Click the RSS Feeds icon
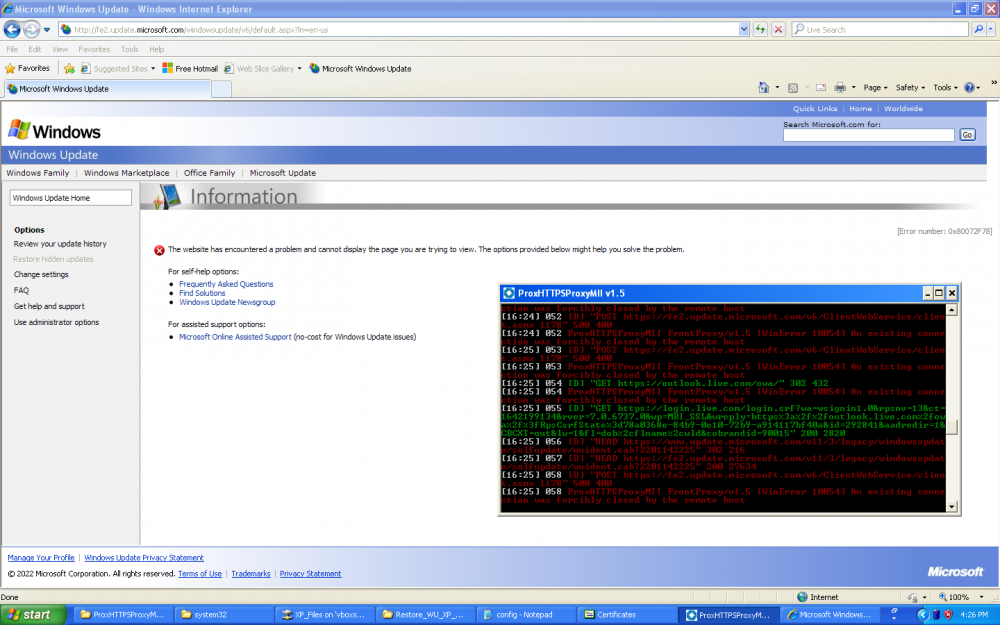Image resolution: width=1000 pixels, height=625 pixels. pyautogui.click(x=792, y=88)
